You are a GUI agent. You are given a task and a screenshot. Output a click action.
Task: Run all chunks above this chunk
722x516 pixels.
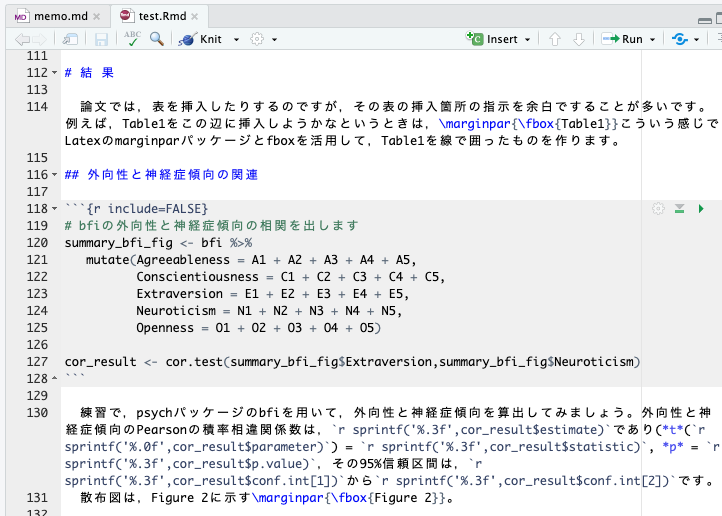679,209
